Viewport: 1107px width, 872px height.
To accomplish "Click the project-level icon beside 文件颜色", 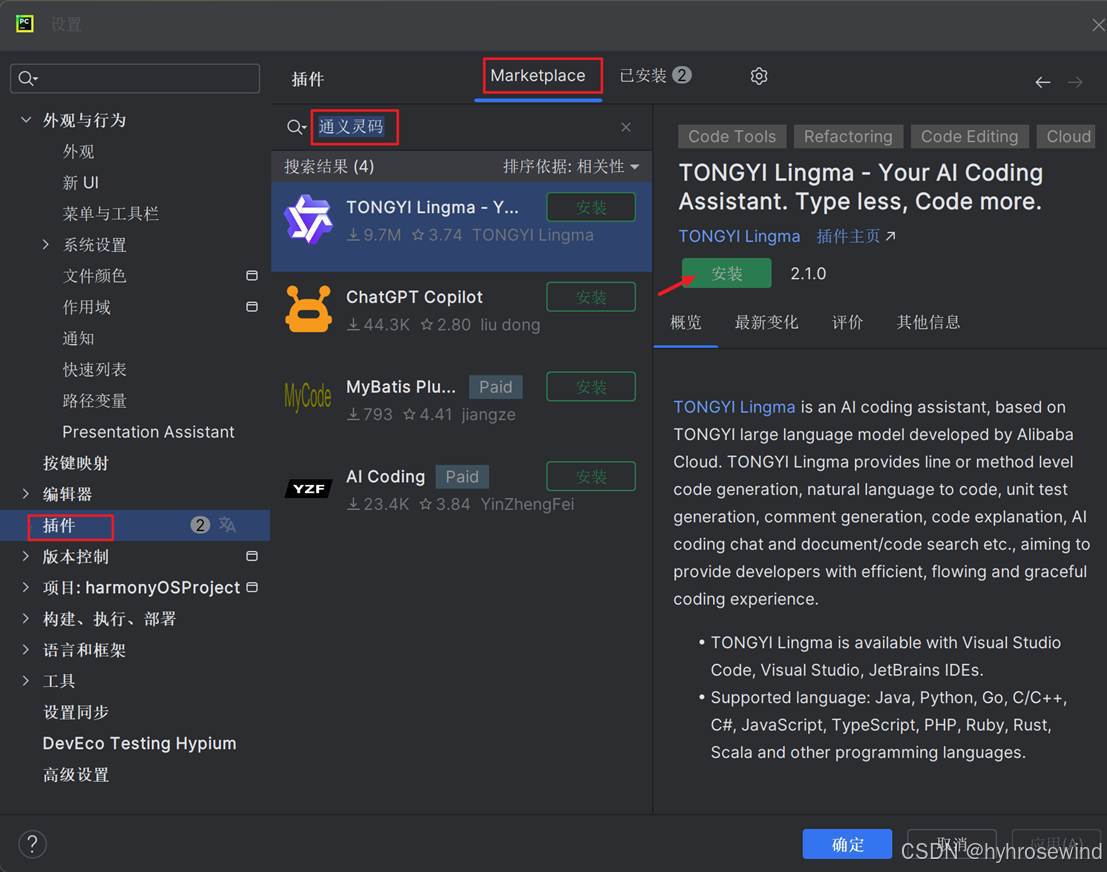I will [x=251, y=275].
